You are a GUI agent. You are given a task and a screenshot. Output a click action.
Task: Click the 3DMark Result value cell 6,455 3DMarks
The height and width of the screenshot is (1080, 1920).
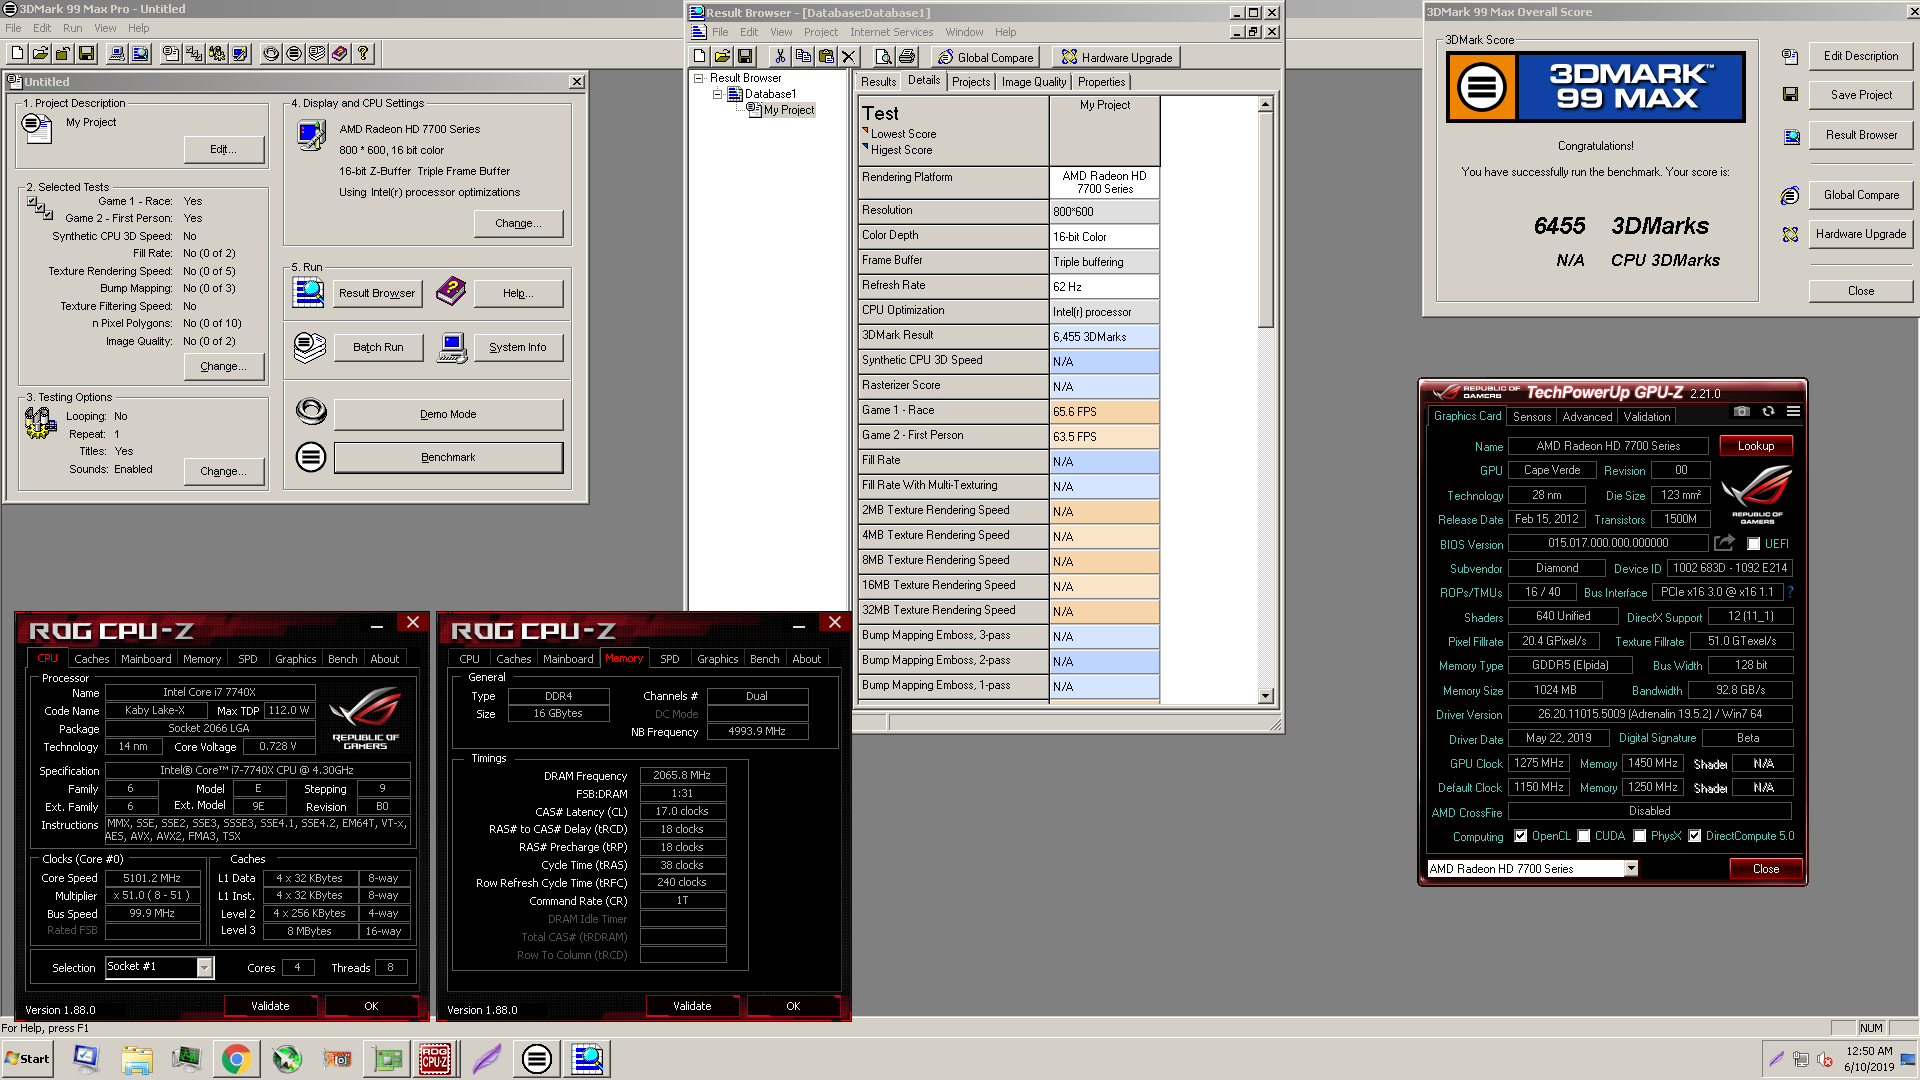(1104, 337)
